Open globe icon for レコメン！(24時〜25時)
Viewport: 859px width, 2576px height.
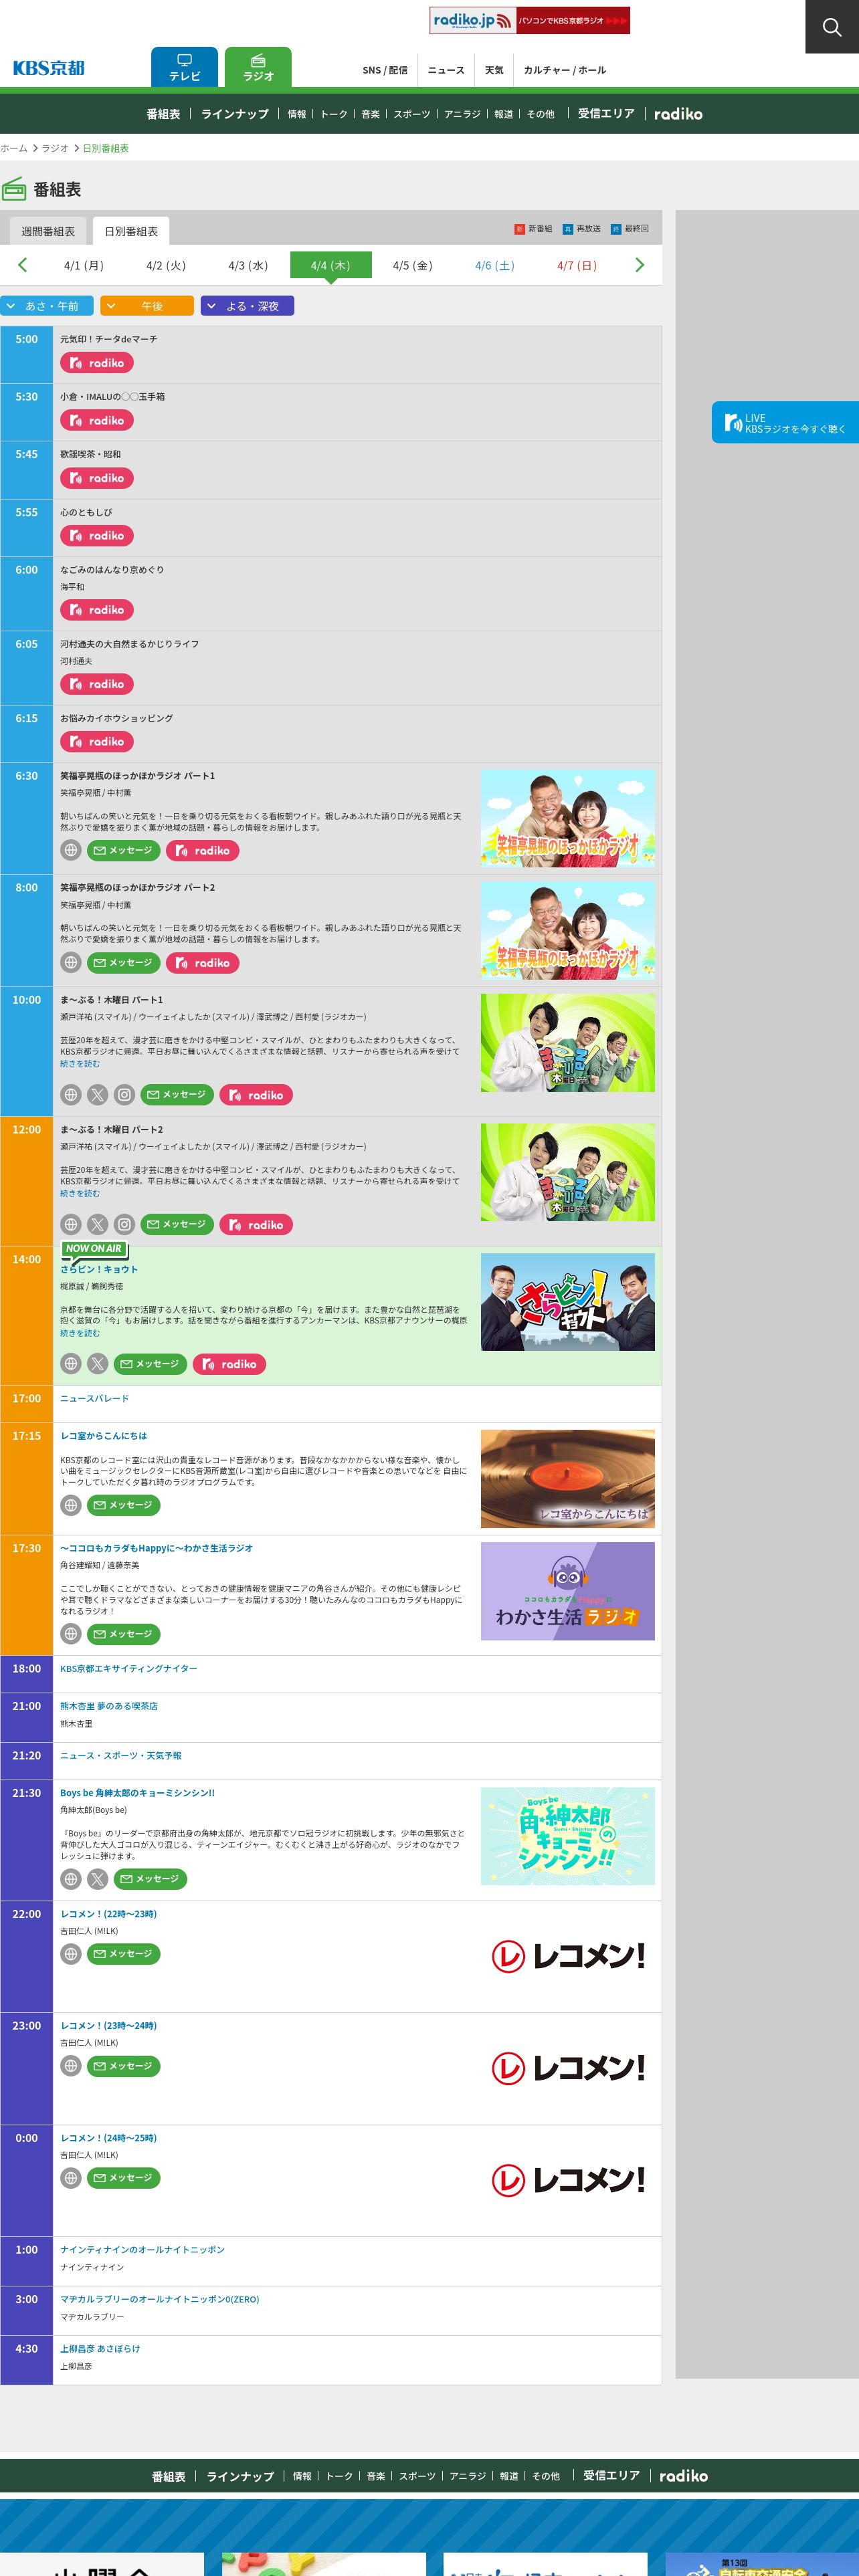click(71, 2178)
